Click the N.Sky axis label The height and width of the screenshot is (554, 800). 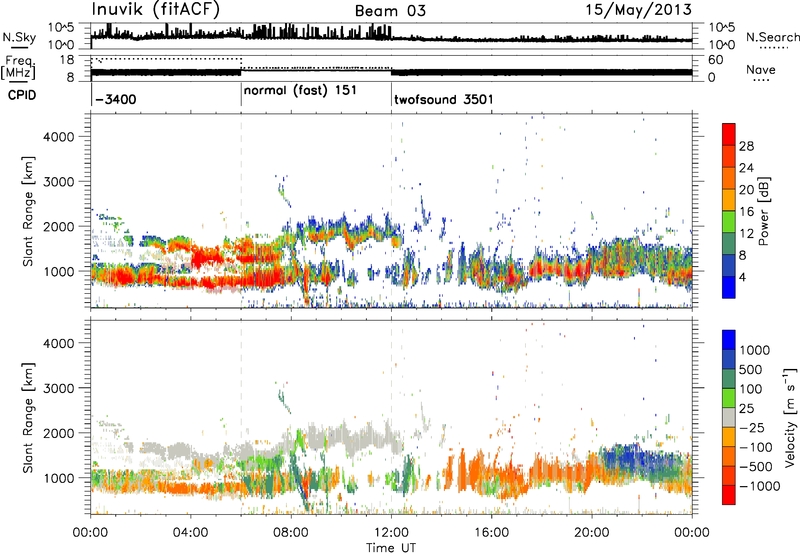[x=19, y=37]
